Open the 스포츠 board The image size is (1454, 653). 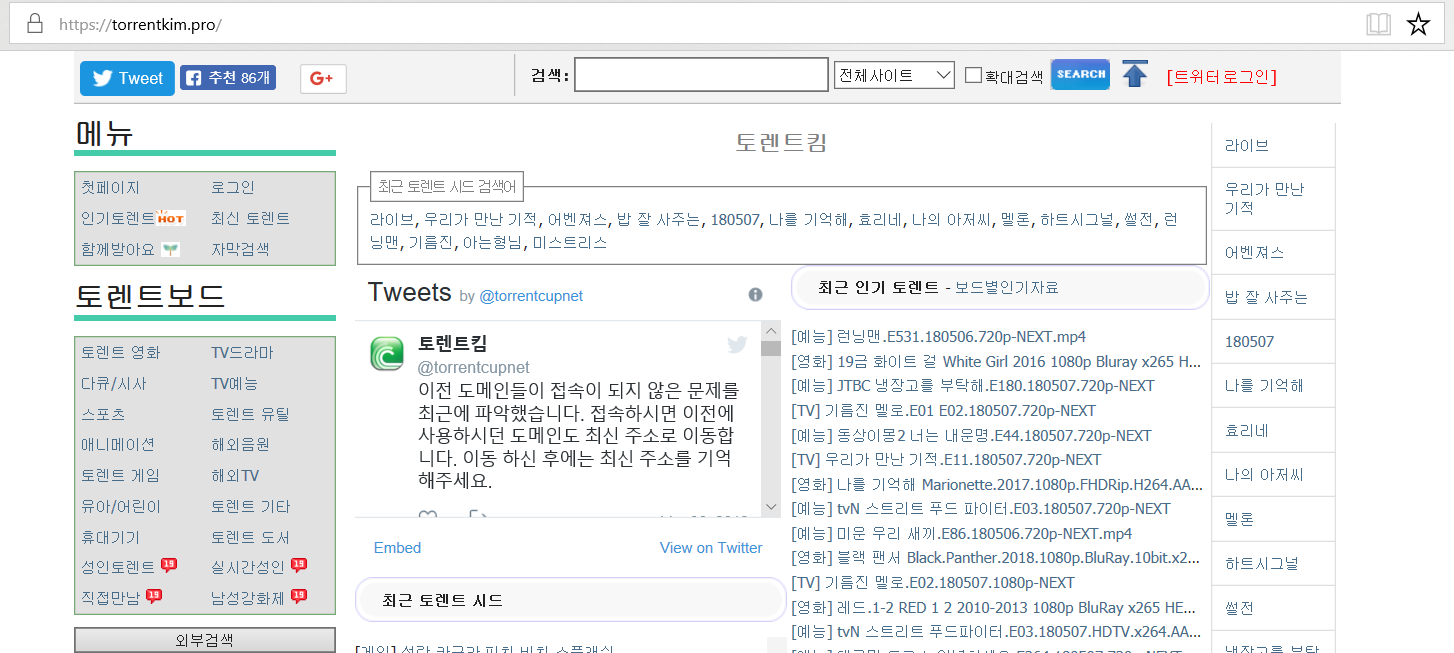pos(103,414)
